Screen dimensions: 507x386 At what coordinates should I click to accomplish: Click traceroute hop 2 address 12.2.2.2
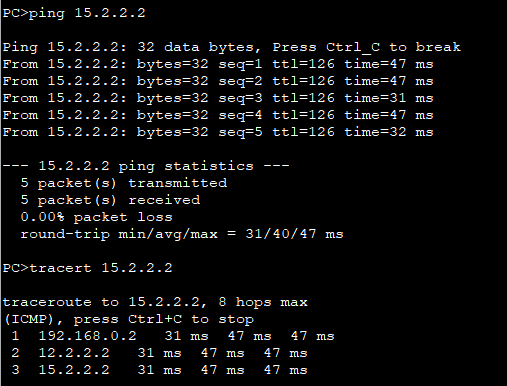point(74,353)
